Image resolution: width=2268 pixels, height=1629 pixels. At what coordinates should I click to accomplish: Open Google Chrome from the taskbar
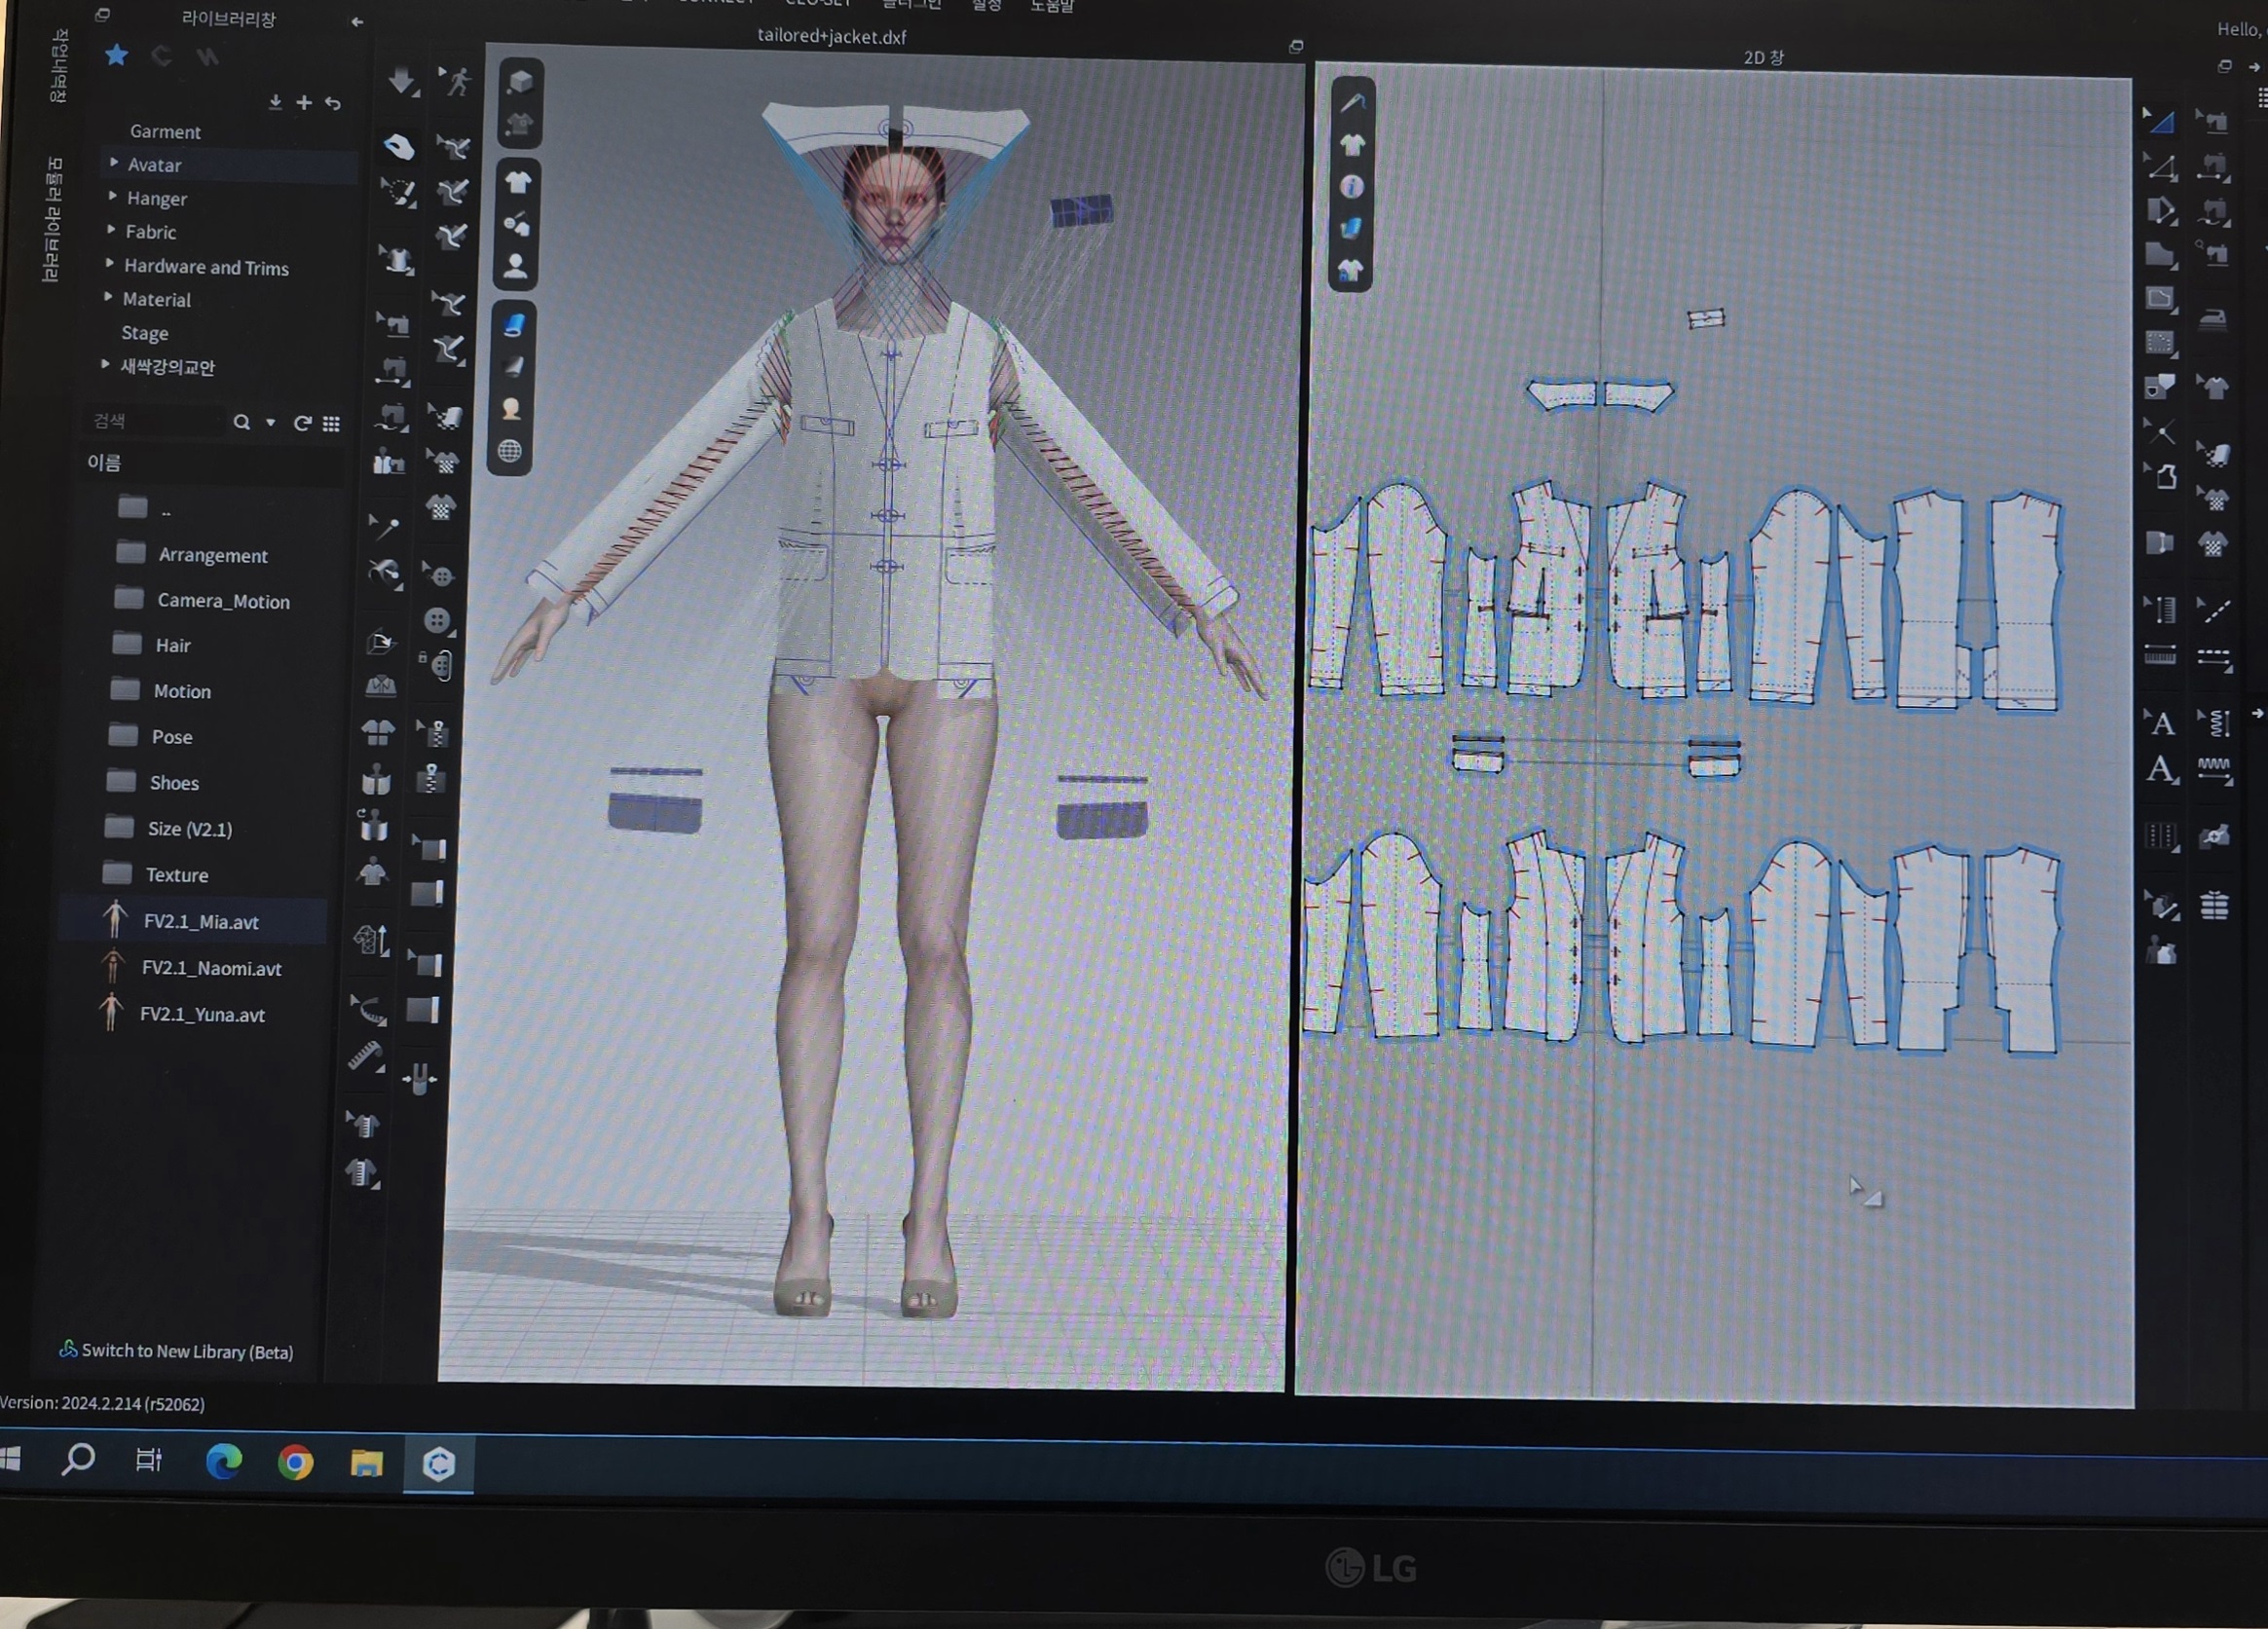click(295, 1463)
